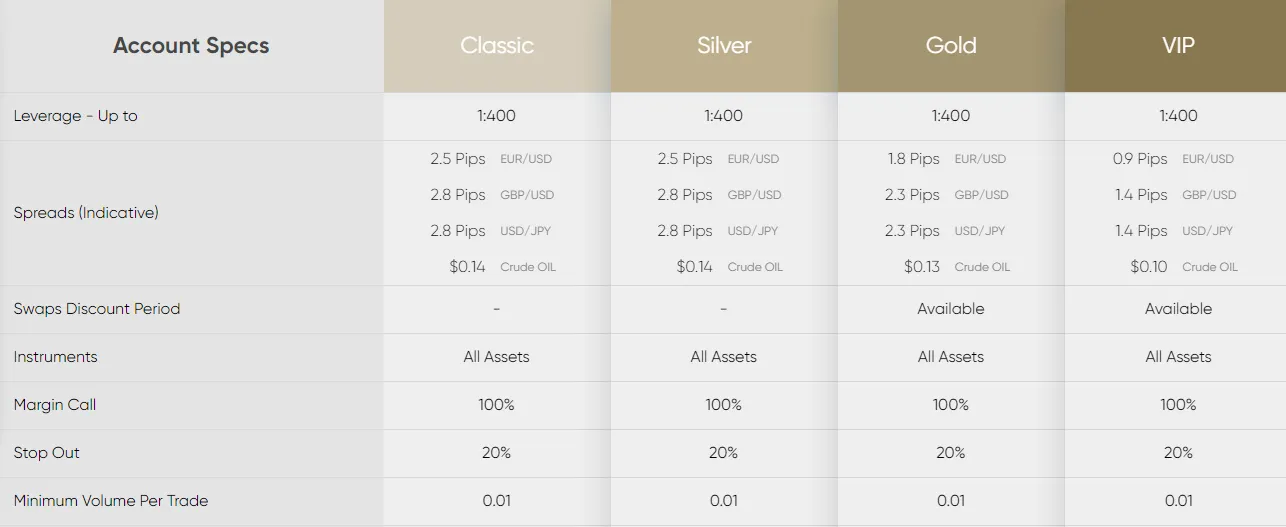The width and height of the screenshot is (1286, 527).
Task: Click the Leverage - Up to row label
Action: click(x=76, y=116)
